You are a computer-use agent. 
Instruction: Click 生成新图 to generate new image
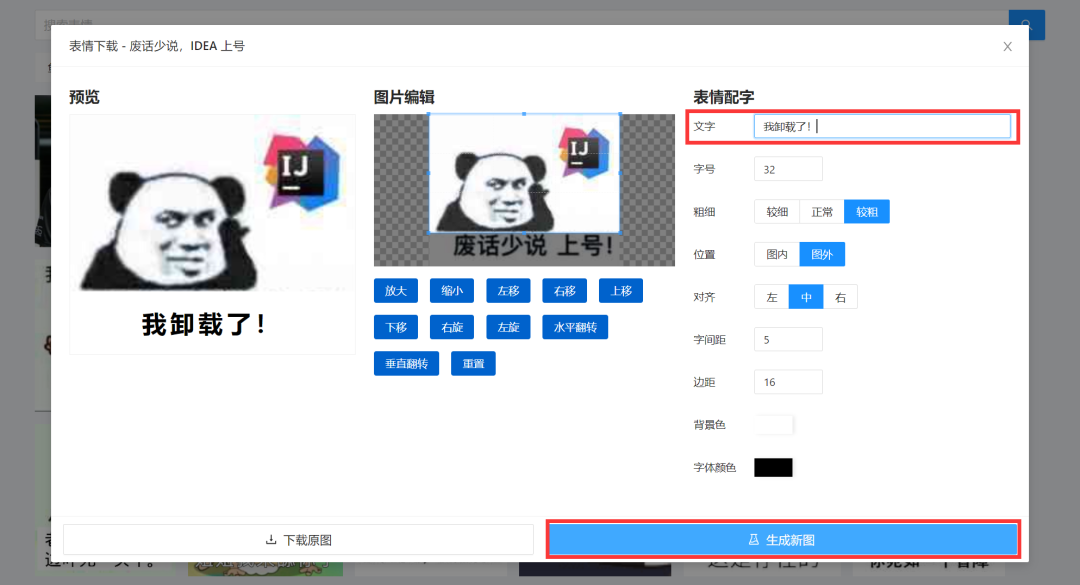tap(783, 540)
